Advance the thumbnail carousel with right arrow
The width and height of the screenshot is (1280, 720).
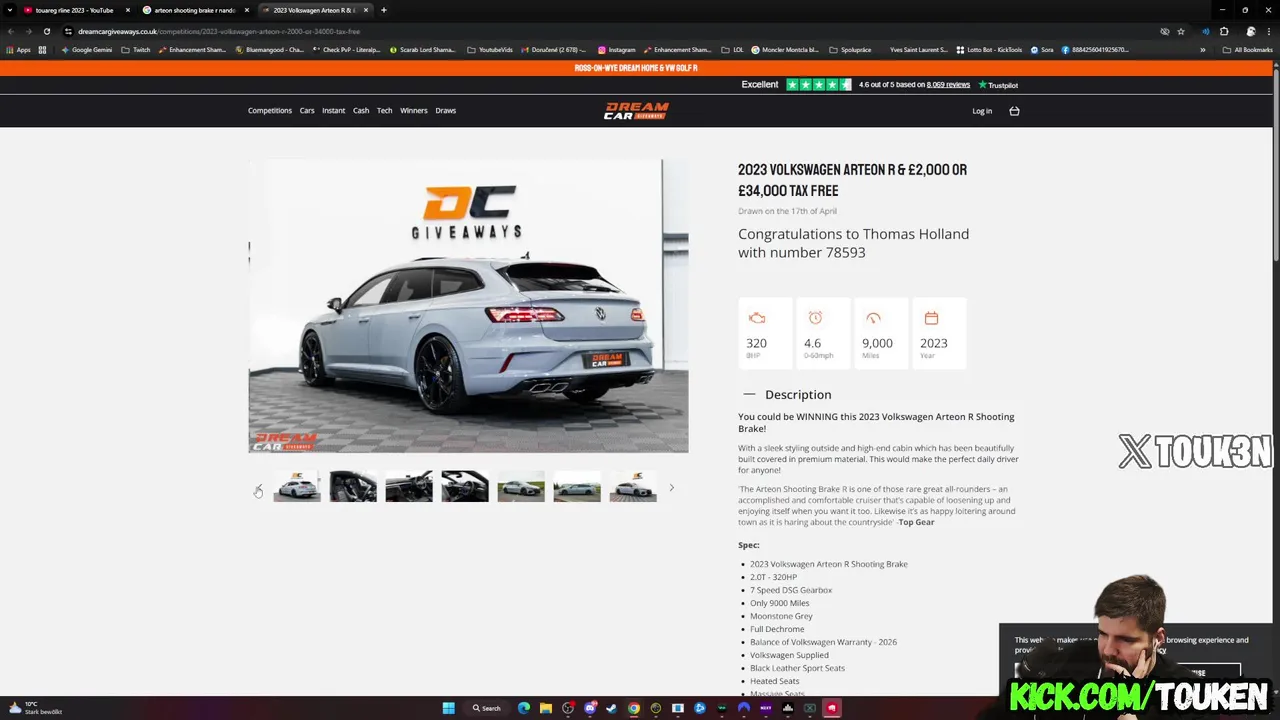point(671,488)
